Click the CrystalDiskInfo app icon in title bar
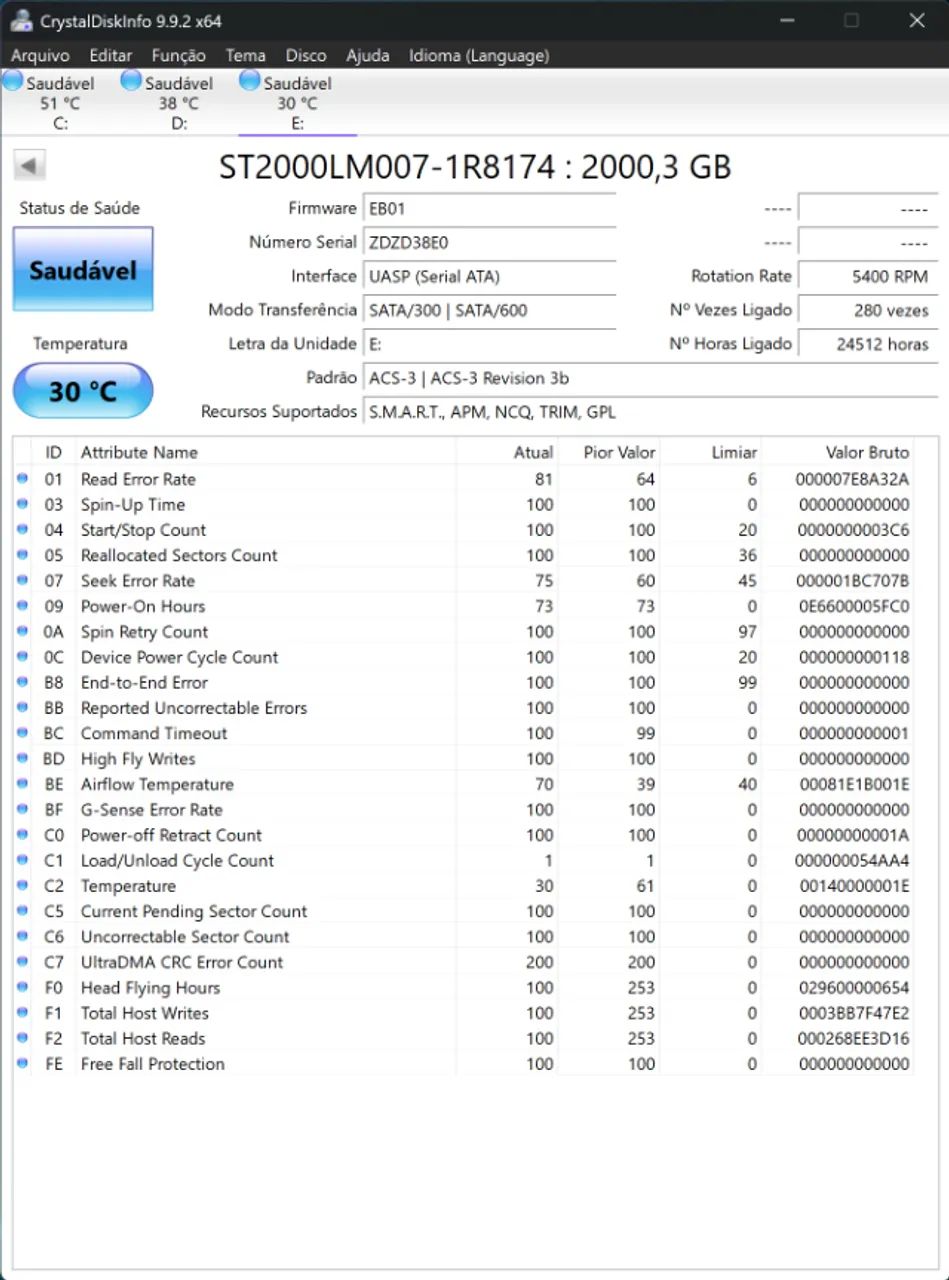 [x=20, y=20]
